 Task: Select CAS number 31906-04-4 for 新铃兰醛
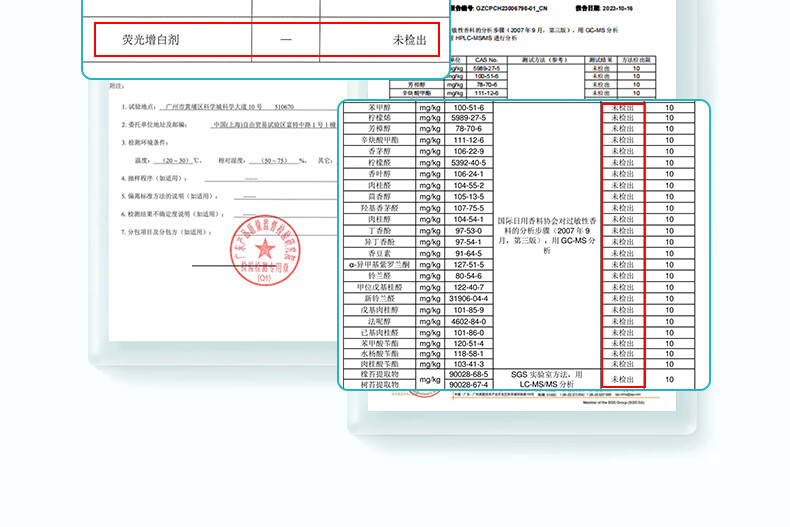tap(468, 298)
